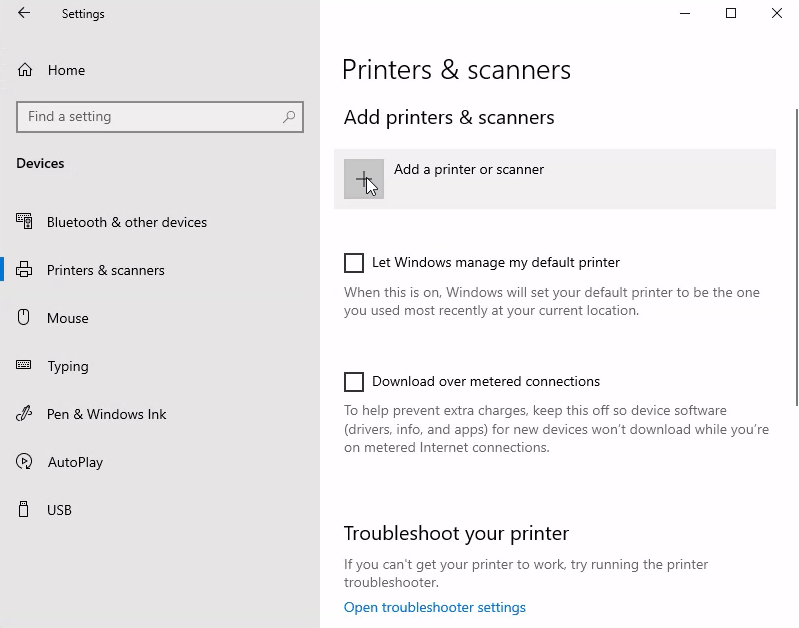Open Typing settings page
This screenshot has width=799, height=628.
(68, 367)
